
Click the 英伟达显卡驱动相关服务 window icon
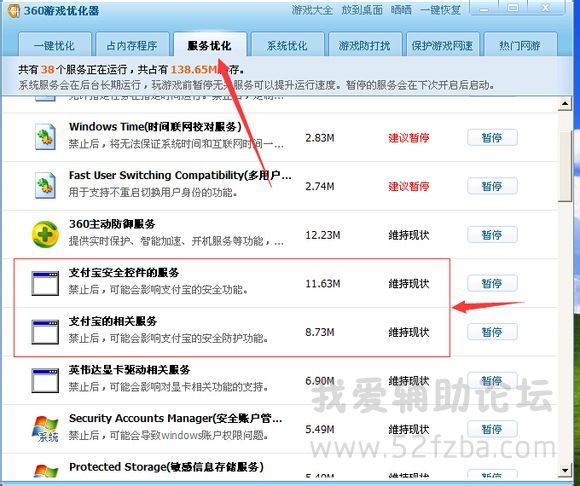pyautogui.click(x=45, y=381)
